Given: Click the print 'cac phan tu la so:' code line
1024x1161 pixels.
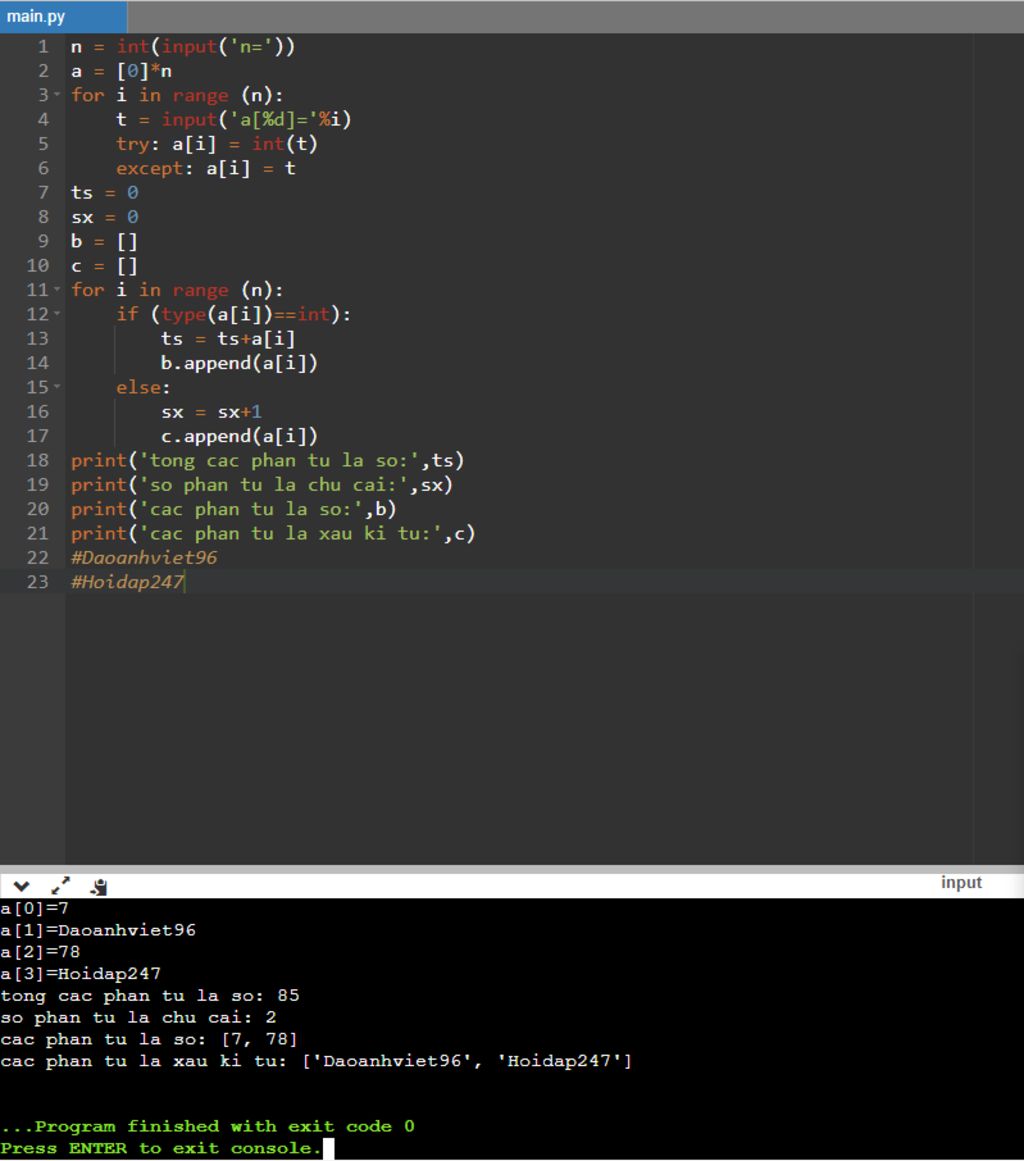Looking at the screenshot, I should pyautogui.click(x=234, y=509).
